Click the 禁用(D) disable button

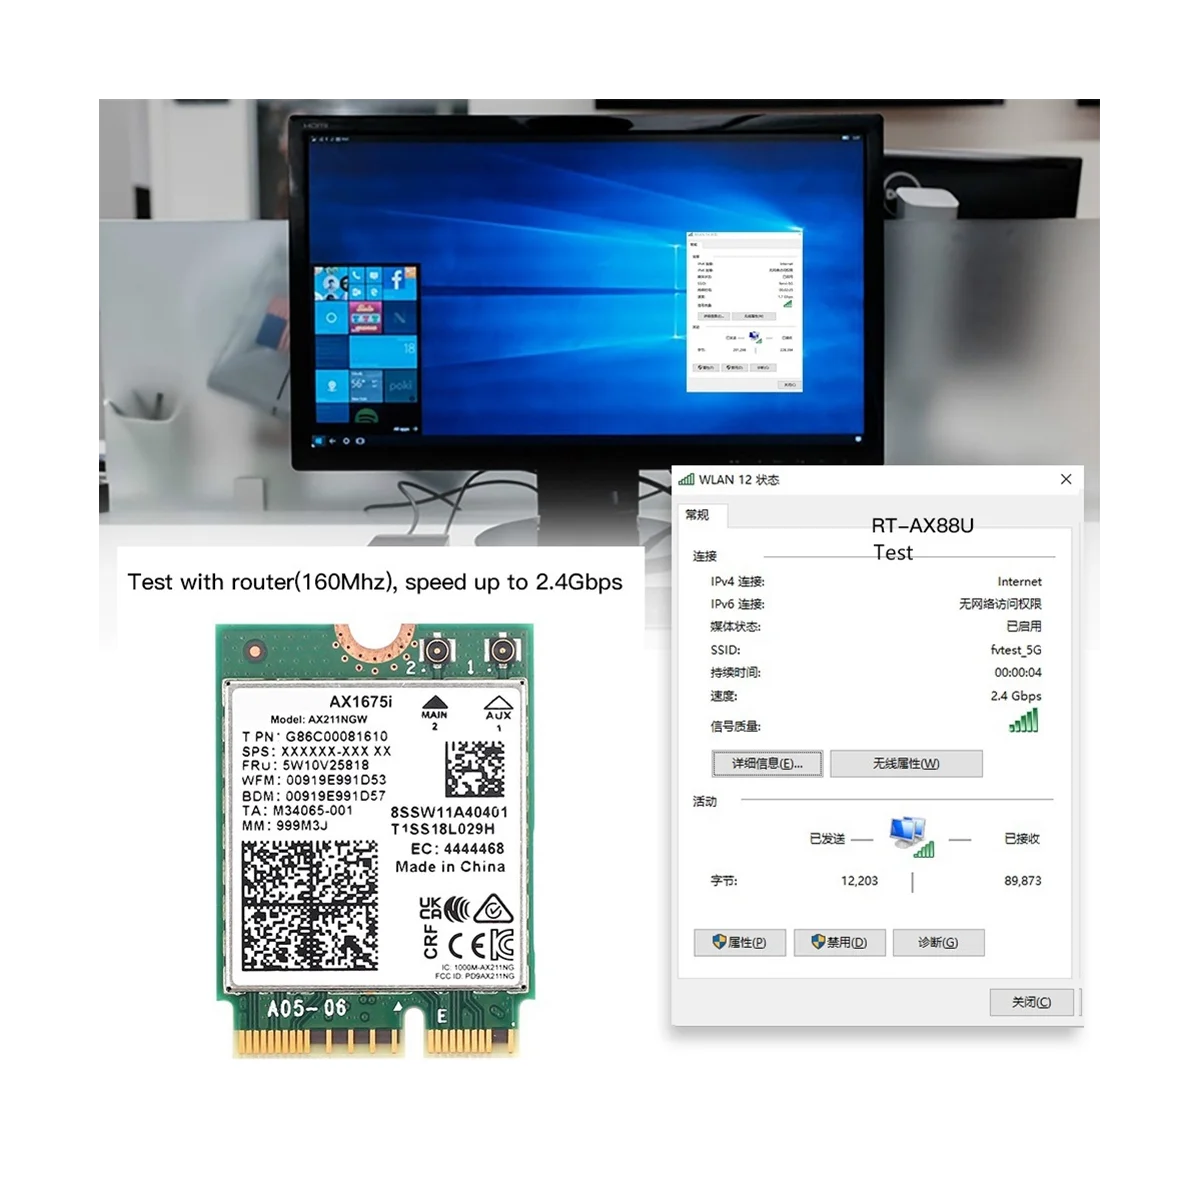[x=840, y=942]
